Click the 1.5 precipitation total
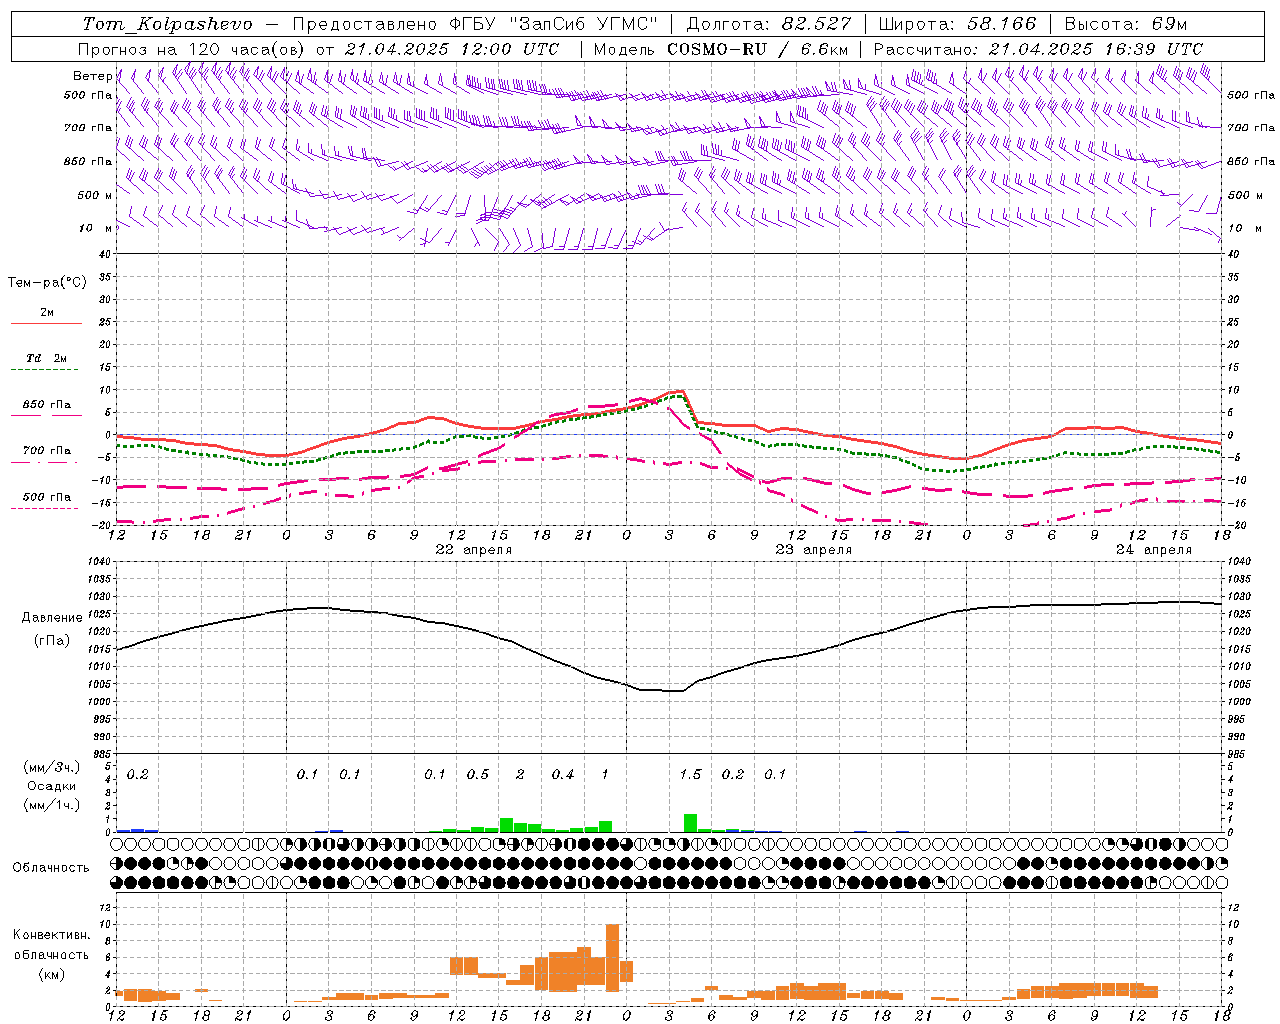The image size is (1280, 1024). click(690, 774)
